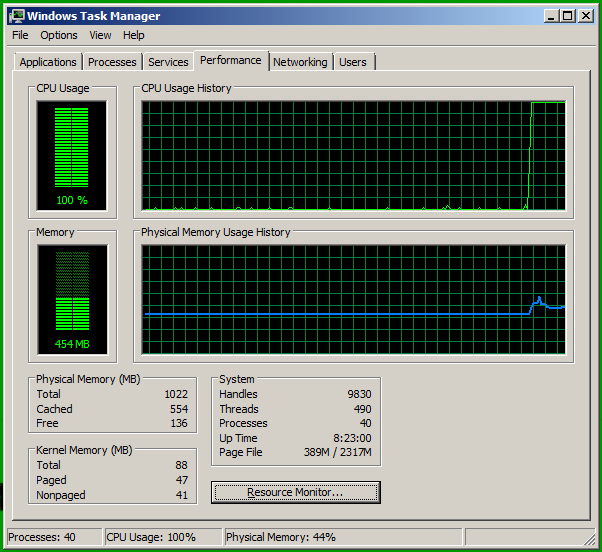Open the File menu
The height and width of the screenshot is (552, 602).
pos(20,35)
